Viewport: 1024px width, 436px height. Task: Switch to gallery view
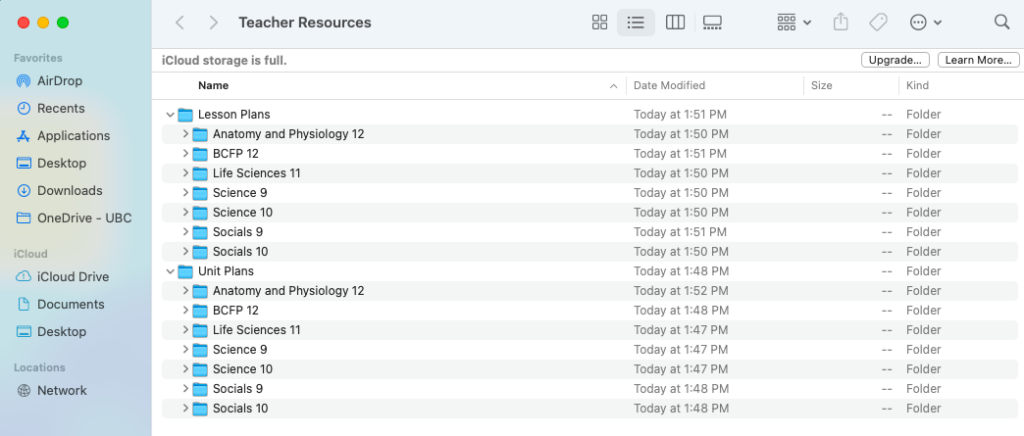click(712, 22)
